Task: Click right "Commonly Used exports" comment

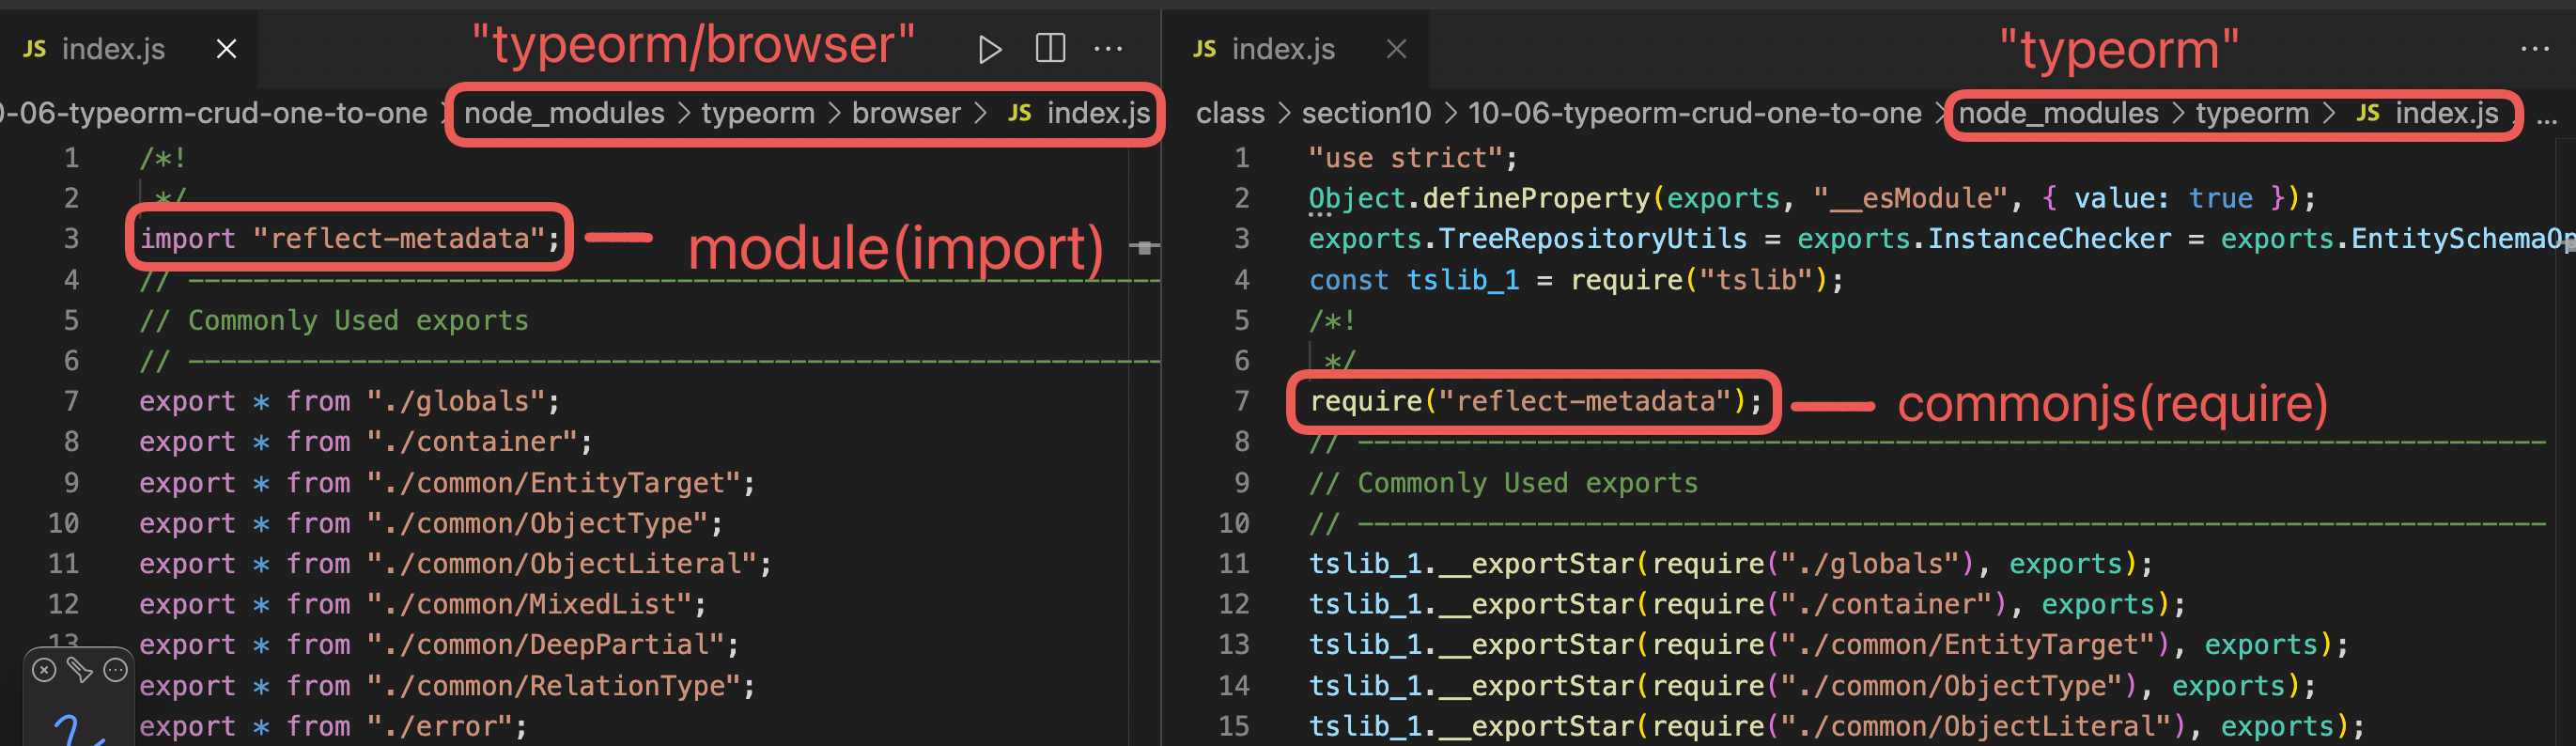Action: click(x=1504, y=483)
